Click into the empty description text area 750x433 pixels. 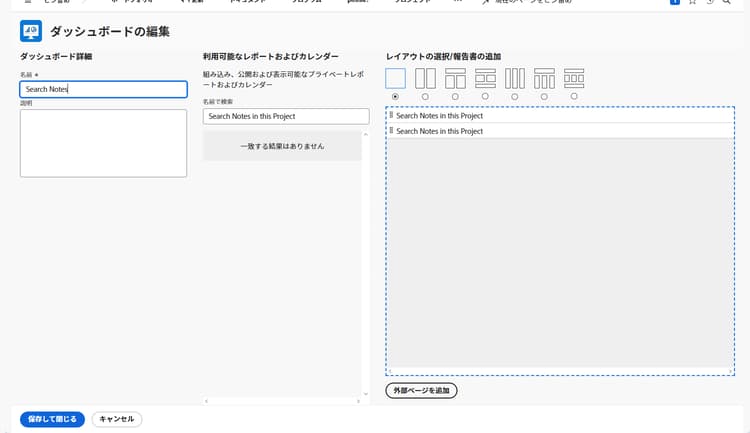pos(103,143)
